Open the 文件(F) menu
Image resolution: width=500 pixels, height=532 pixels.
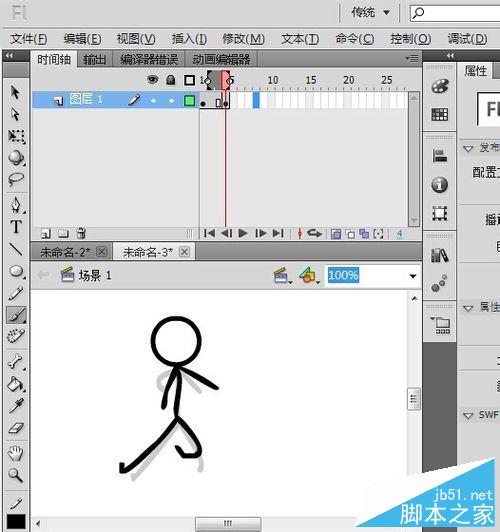(x=28, y=39)
